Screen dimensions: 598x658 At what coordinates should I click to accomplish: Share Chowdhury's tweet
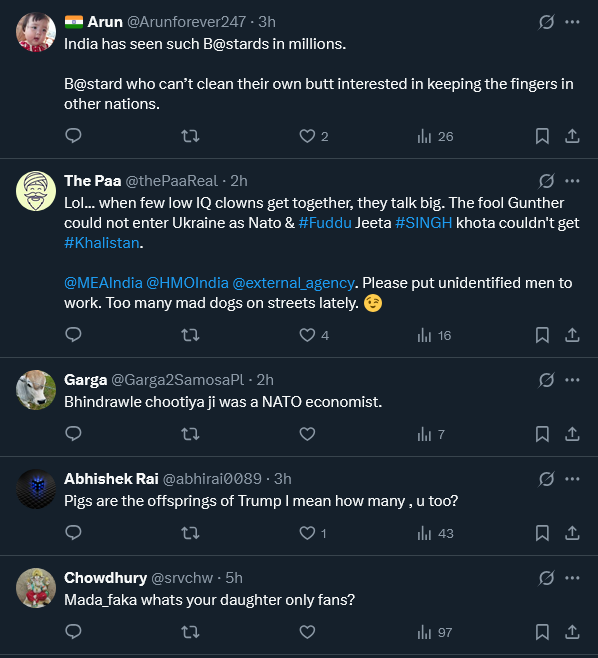pos(572,632)
